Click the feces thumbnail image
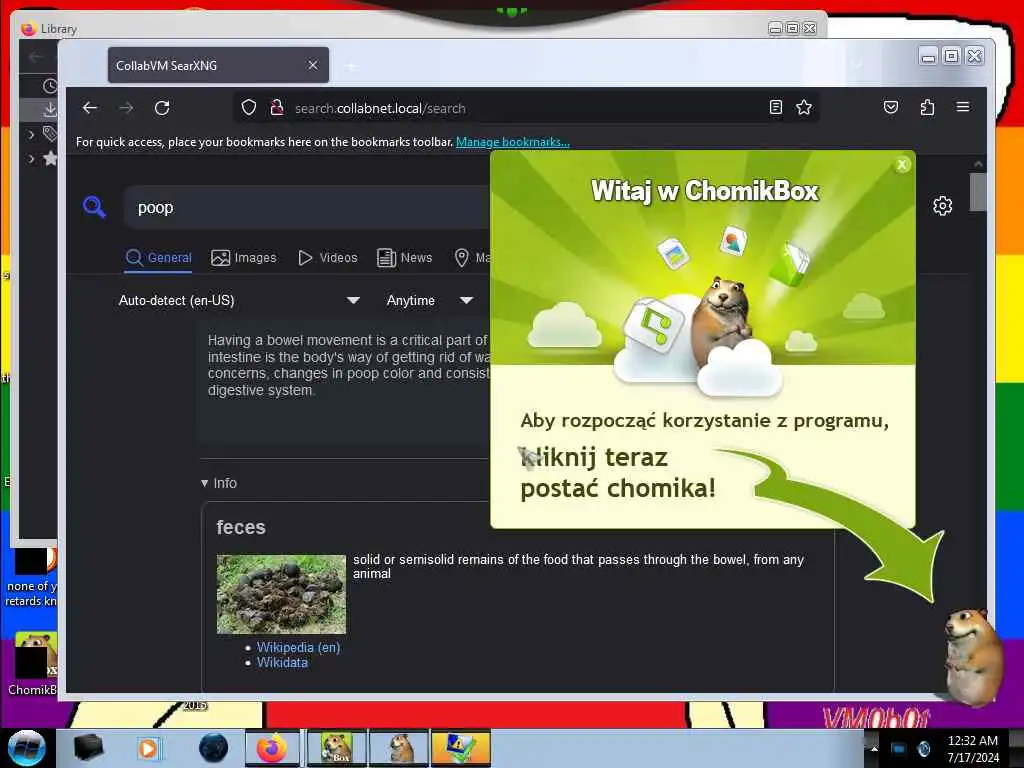1024x768 pixels. [281, 594]
